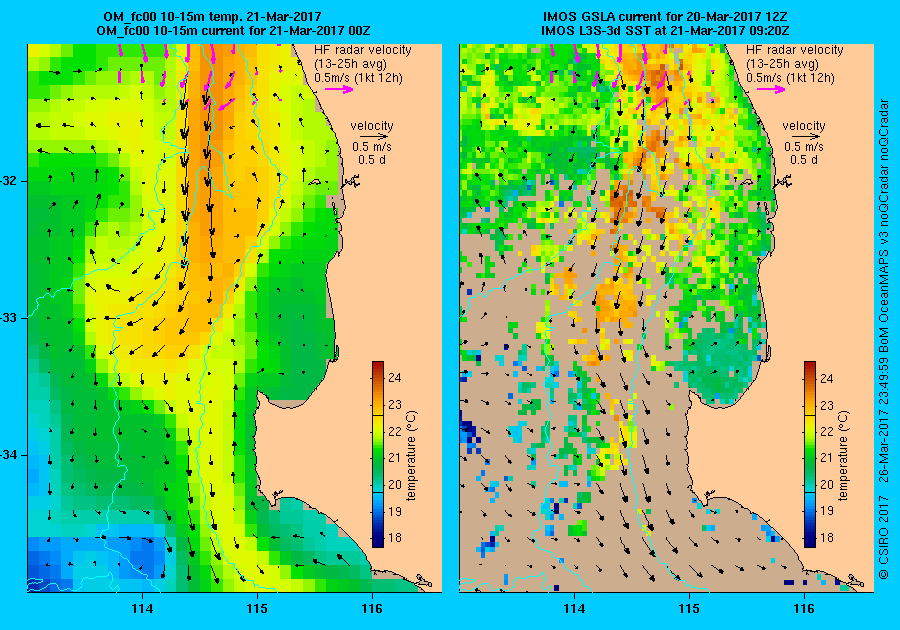This screenshot has width=900, height=630.
Task: Click longitude label '115' under IMOS map
Action: click(x=689, y=609)
